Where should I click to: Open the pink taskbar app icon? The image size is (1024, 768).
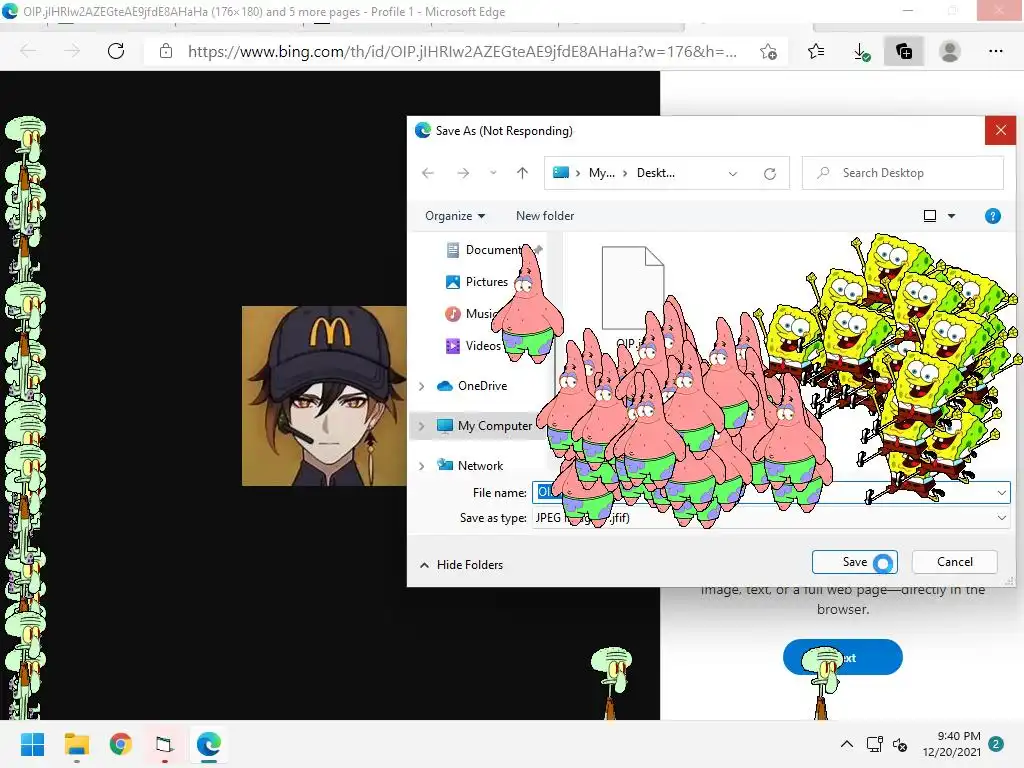coord(165,744)
